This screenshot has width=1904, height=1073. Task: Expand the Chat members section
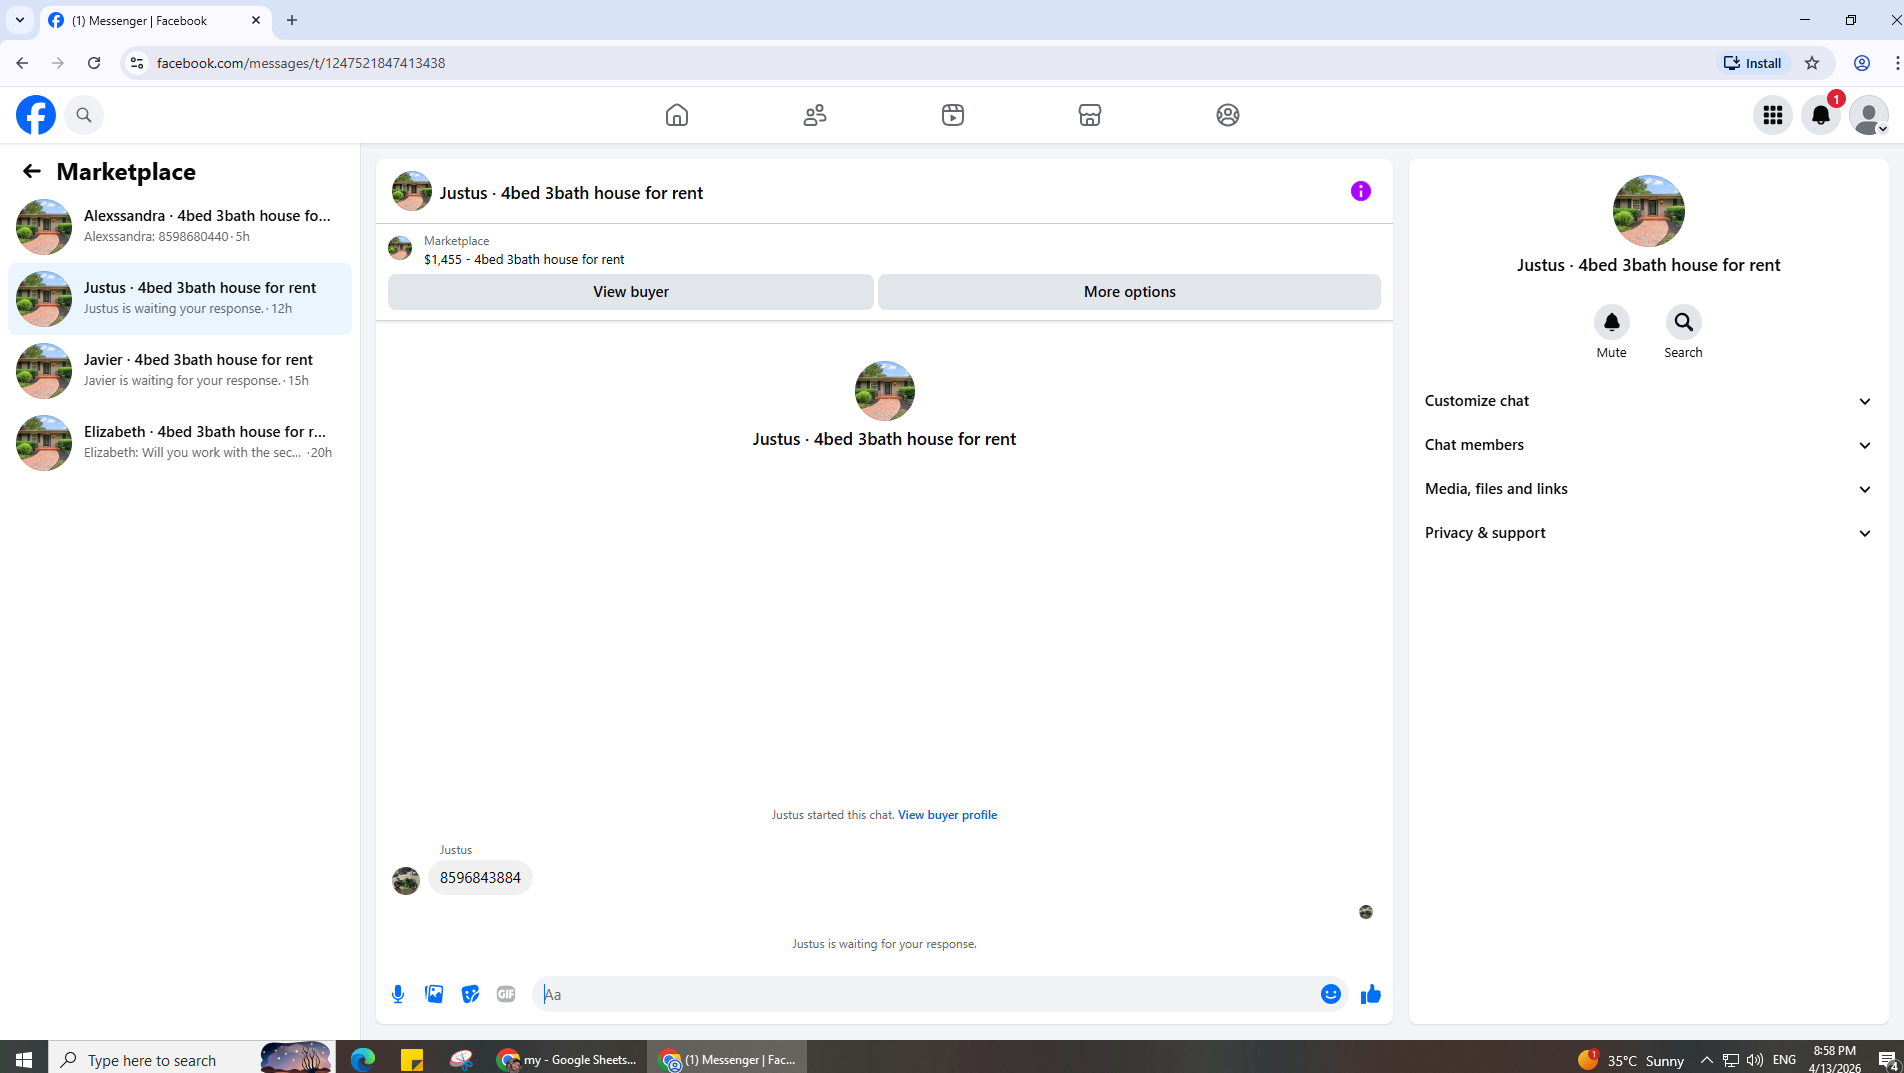coord(1648,445)
